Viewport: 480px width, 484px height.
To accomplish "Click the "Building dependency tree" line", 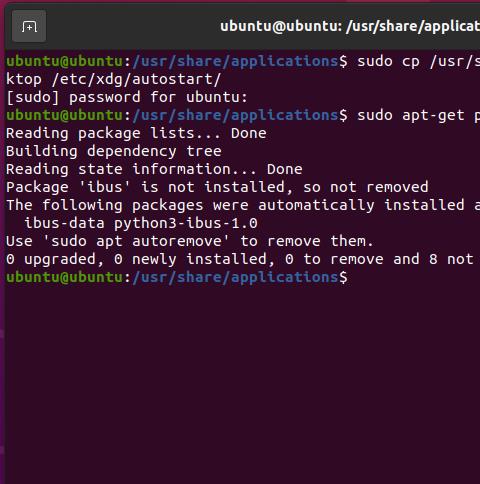I will pyautogui.click(x=114, y=151).
